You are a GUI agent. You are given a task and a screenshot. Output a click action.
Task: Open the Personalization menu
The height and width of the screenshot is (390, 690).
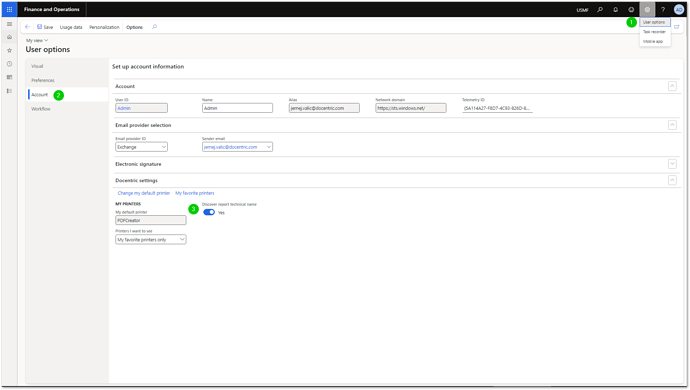pyautogui.click(x=104, y=27)
